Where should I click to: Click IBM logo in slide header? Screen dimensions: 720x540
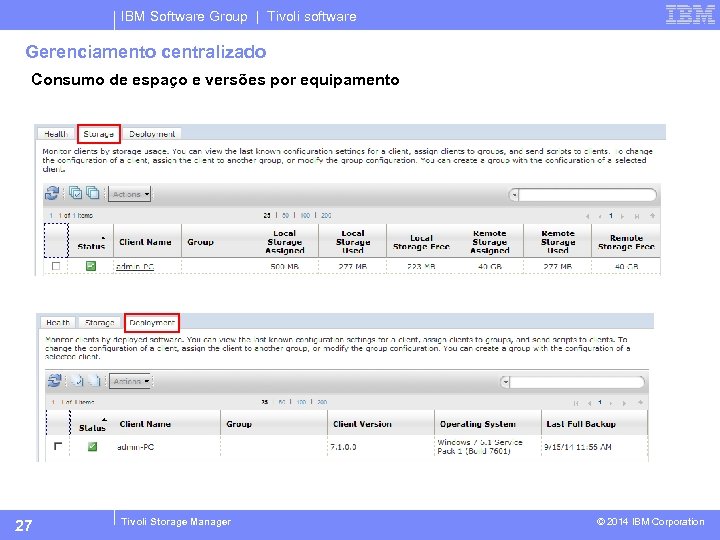click(x=690, y=15)
